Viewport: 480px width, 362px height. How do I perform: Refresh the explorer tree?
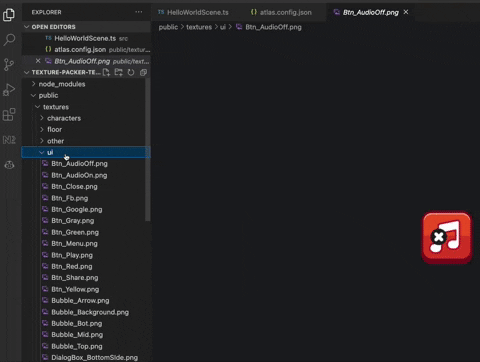click(131, 72)
